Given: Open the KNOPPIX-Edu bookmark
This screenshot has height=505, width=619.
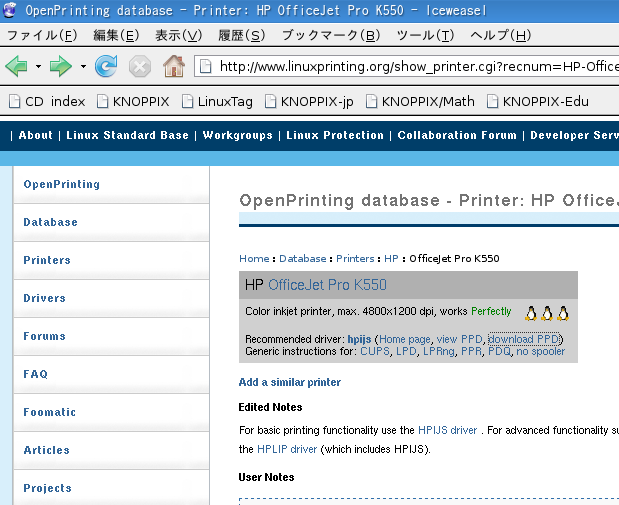Looking at the screenshot, I should click(x=538, y=101).
